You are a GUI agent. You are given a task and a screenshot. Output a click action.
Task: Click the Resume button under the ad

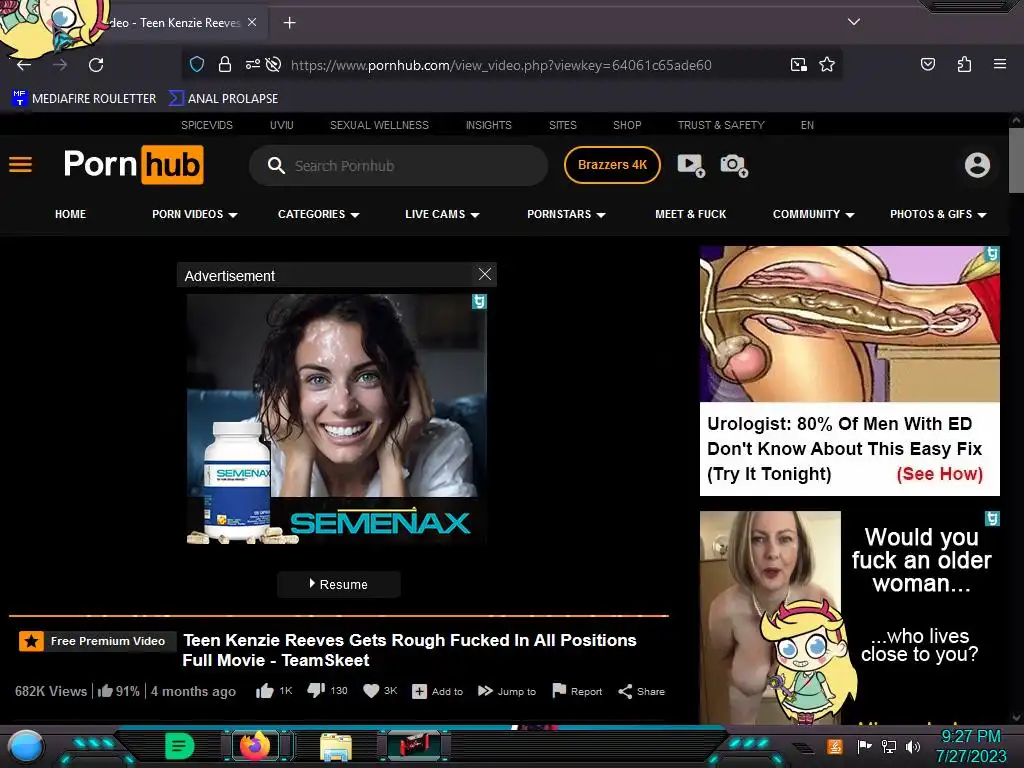coord(338,584)
